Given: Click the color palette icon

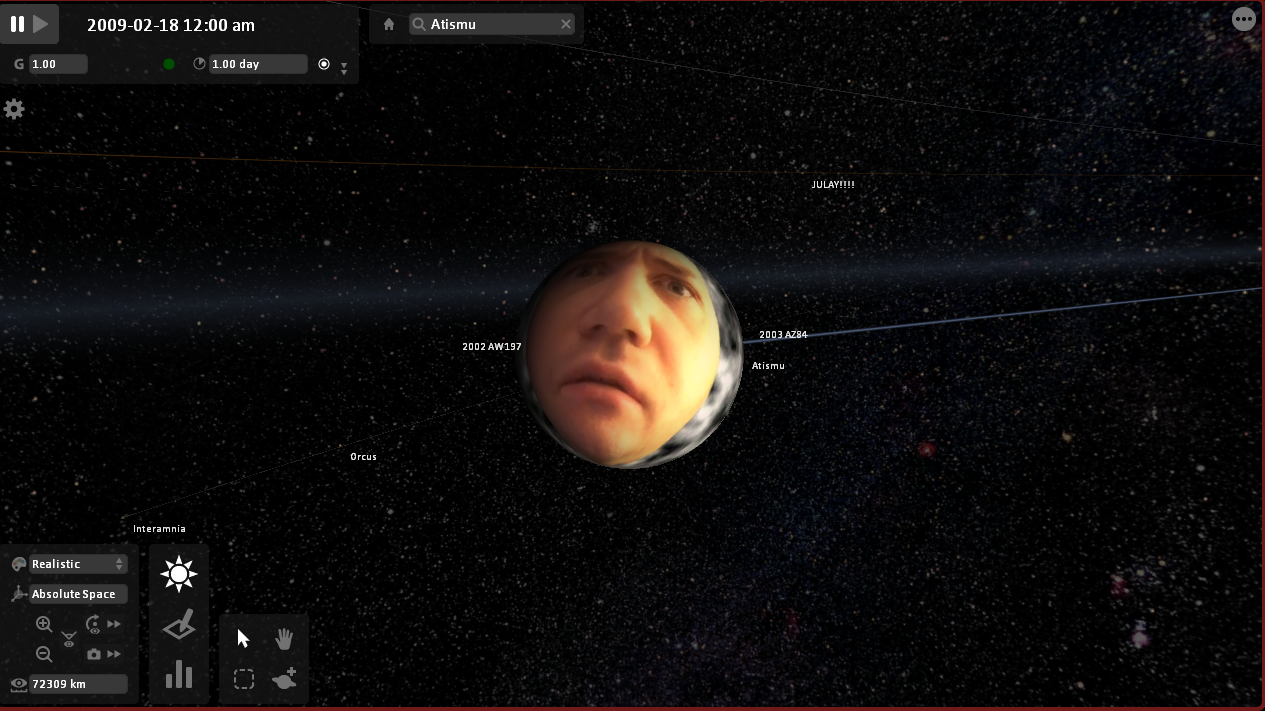Looking at the screenshot, I should tap(18, 564).
